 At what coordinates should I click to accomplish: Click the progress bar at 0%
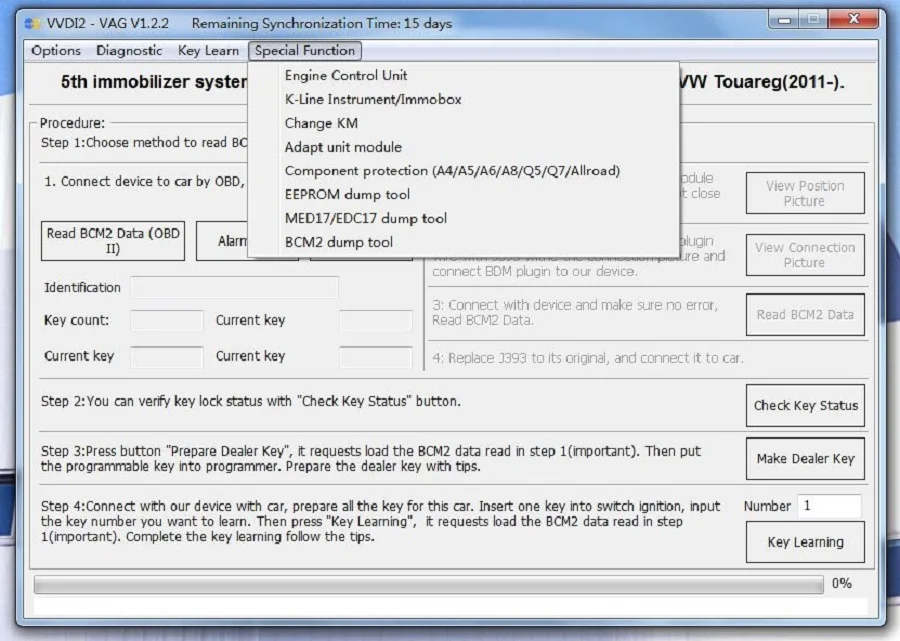(x=428, y=584)
